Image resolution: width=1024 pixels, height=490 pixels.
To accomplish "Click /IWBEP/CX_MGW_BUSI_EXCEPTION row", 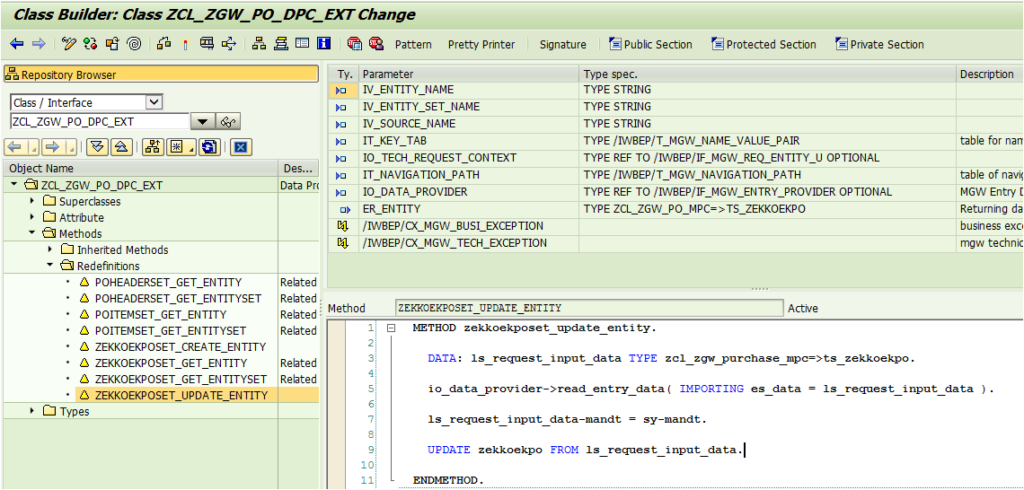I will point(675,226).
